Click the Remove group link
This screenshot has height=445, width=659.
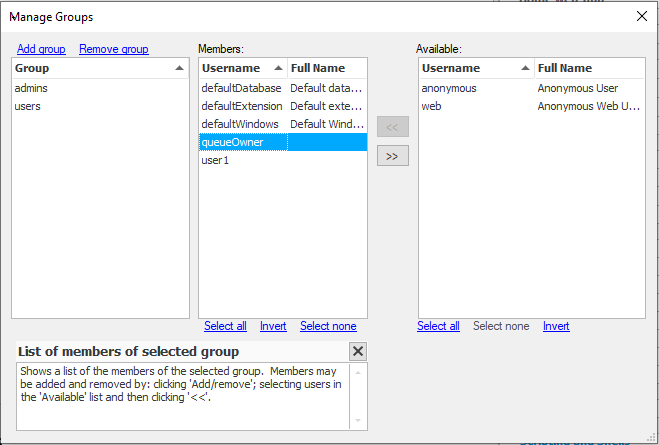[x=113, y=49]
